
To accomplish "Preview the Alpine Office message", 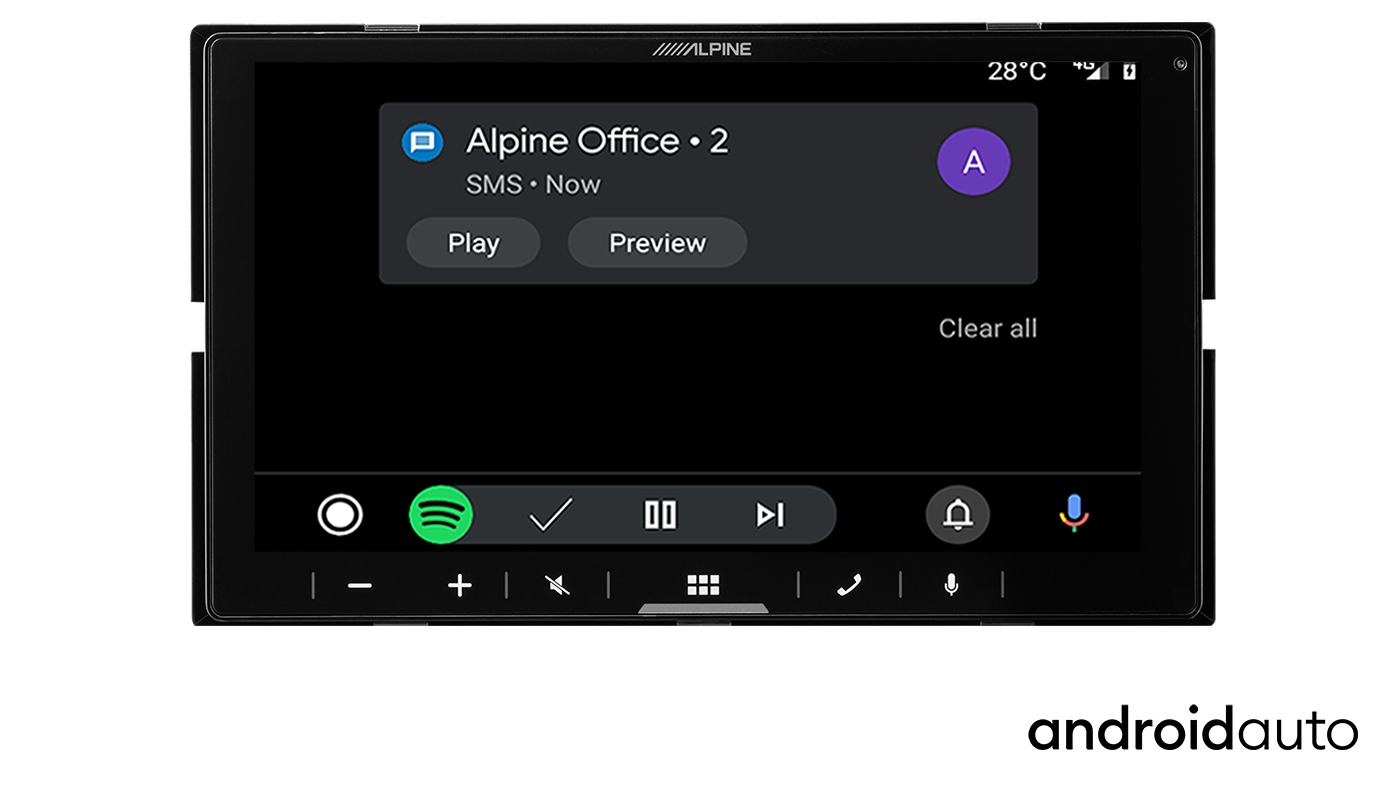I will [x=657, y=243].
